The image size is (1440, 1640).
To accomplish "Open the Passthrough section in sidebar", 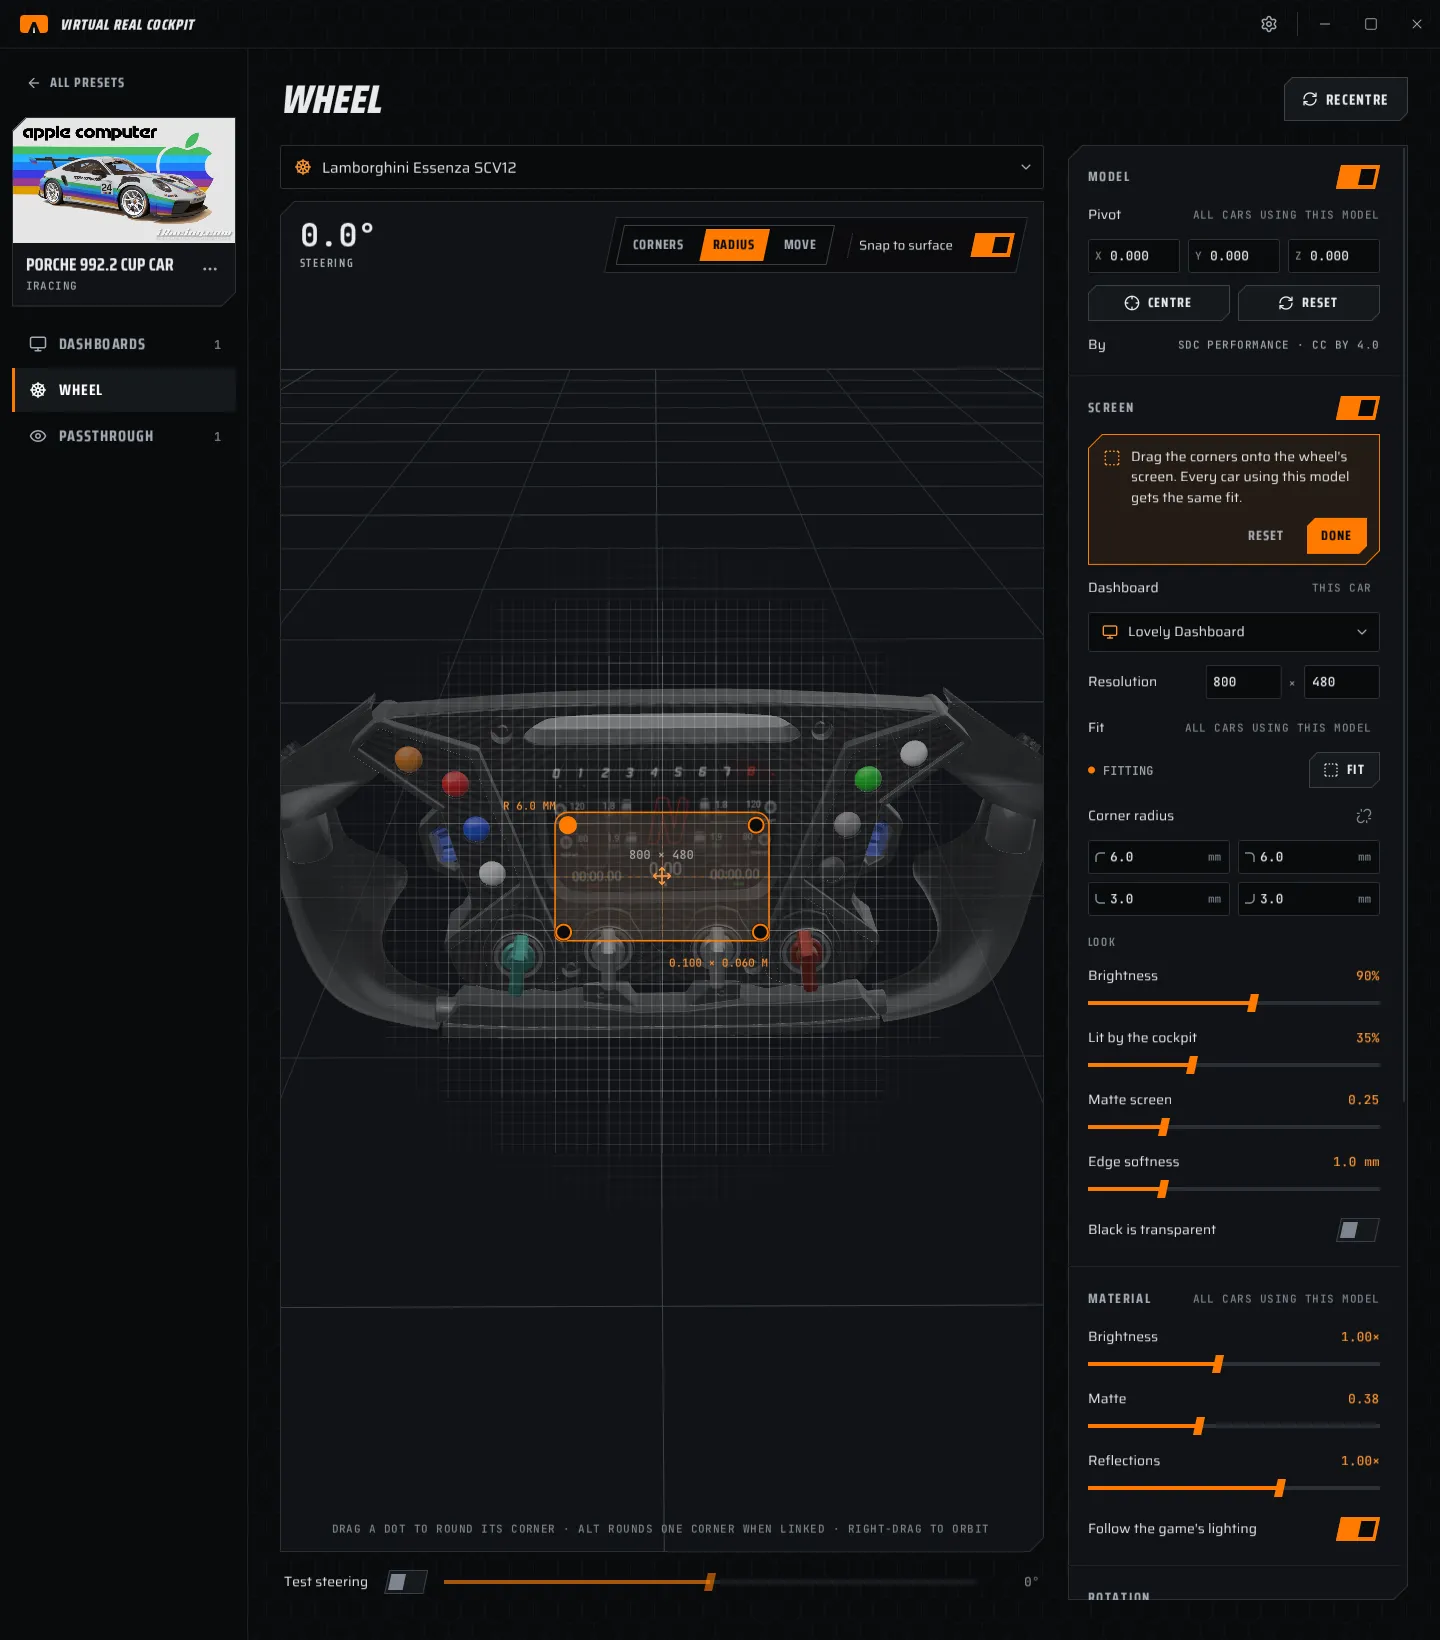I will point(124,436).
